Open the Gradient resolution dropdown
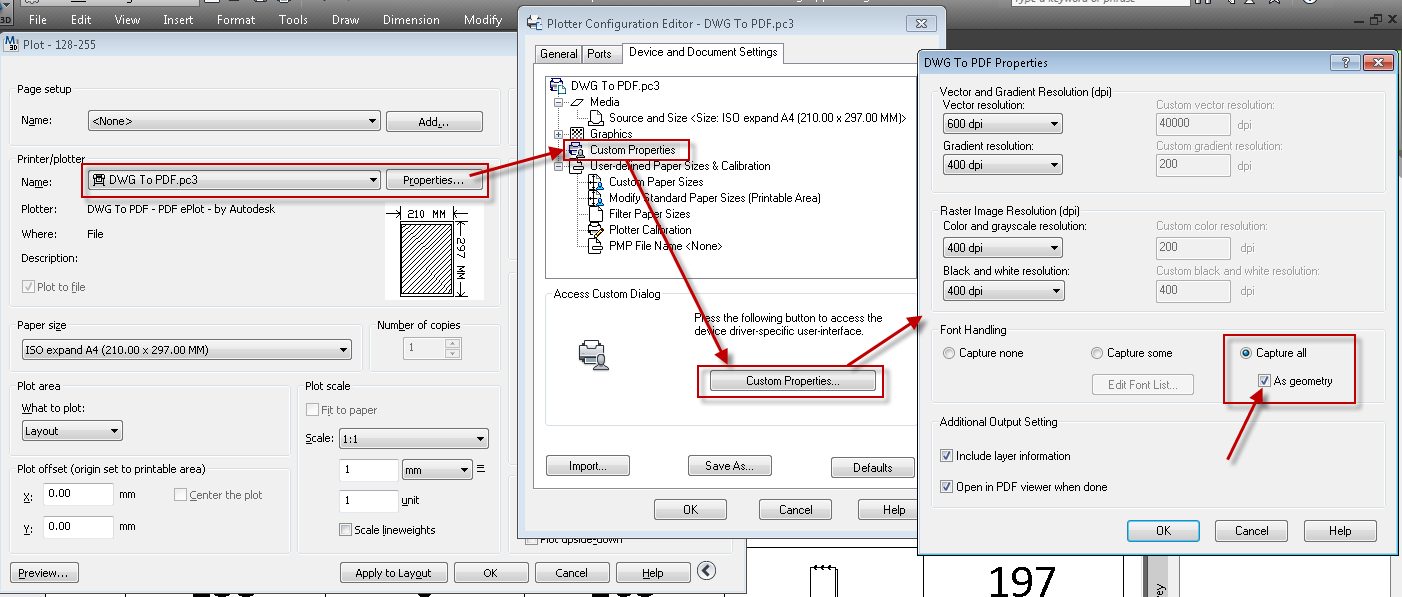The image size is (1402, 597). tap(1003, 164)
